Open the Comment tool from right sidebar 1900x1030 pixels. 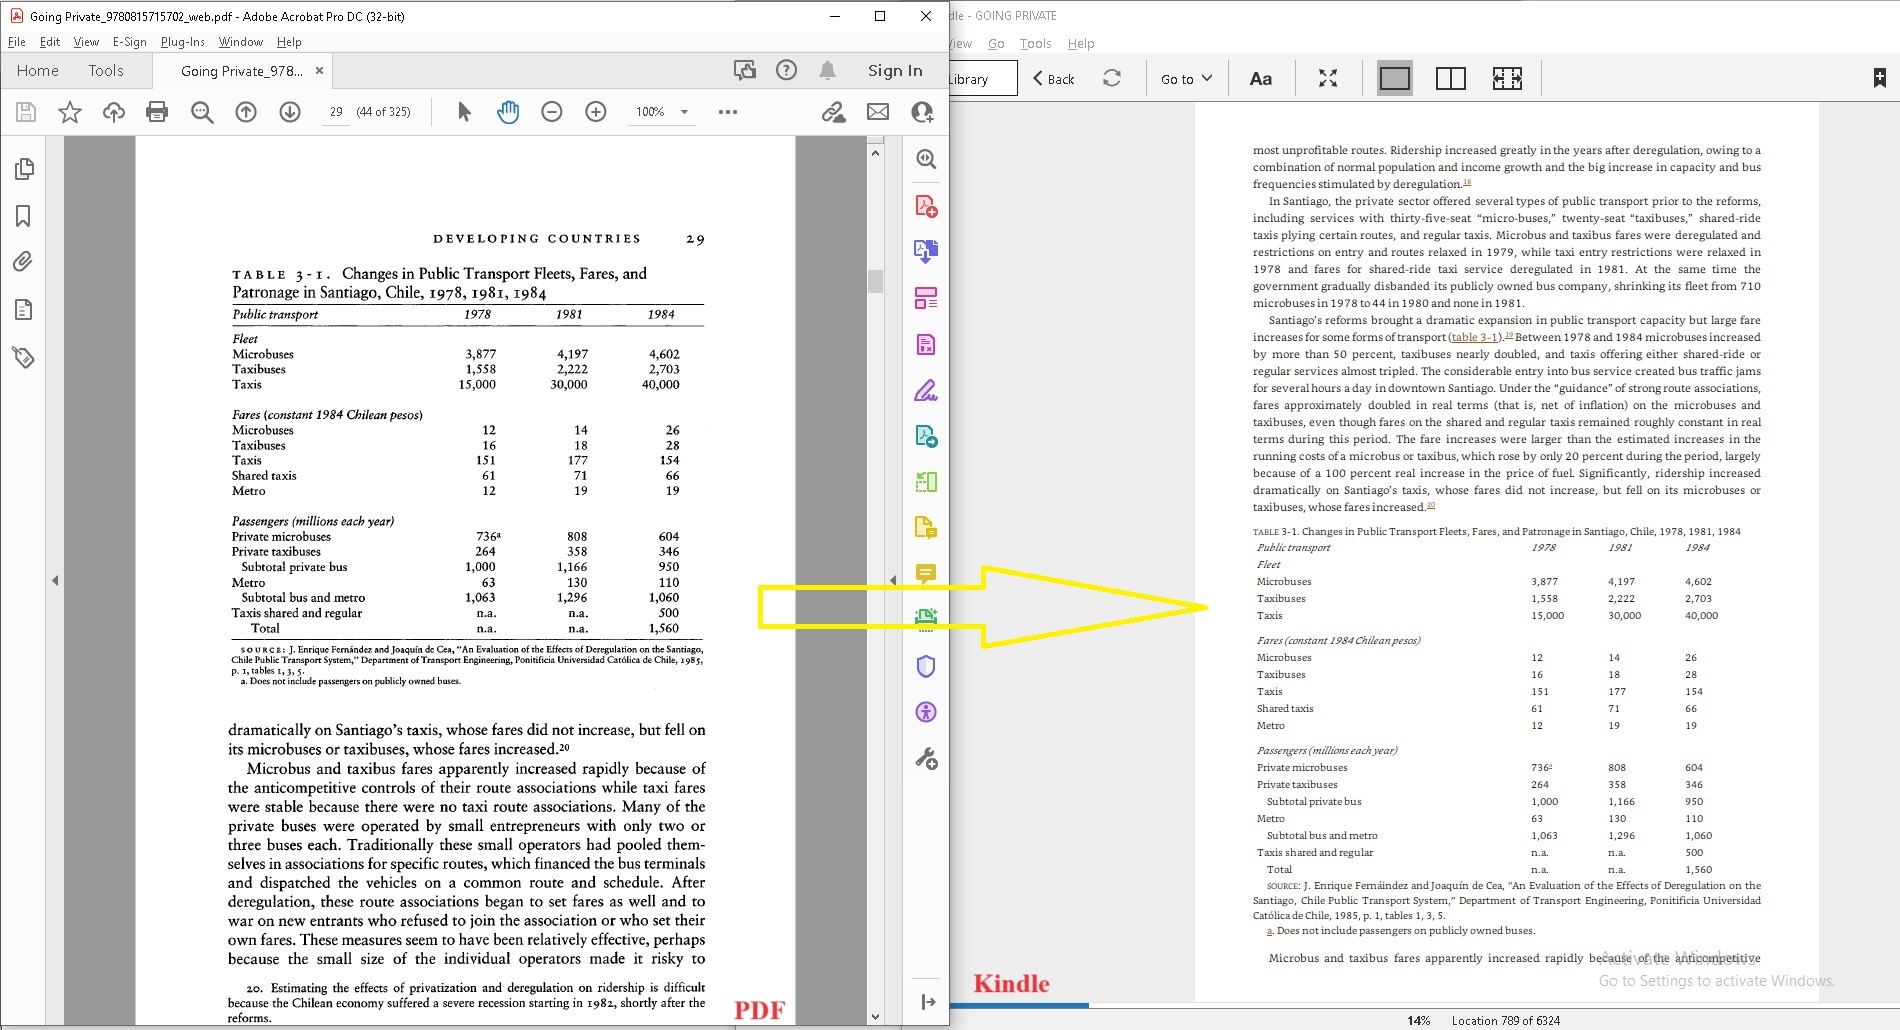[926, 574]
